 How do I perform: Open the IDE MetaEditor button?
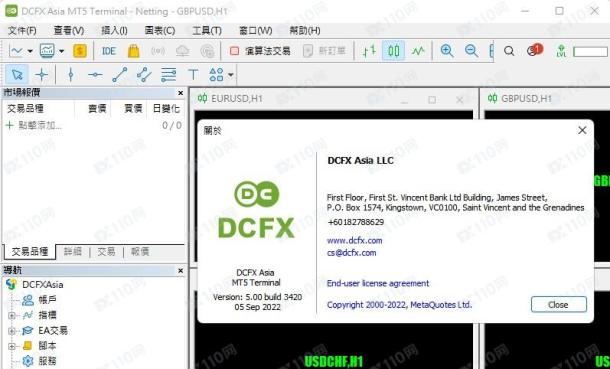[109, 51]
